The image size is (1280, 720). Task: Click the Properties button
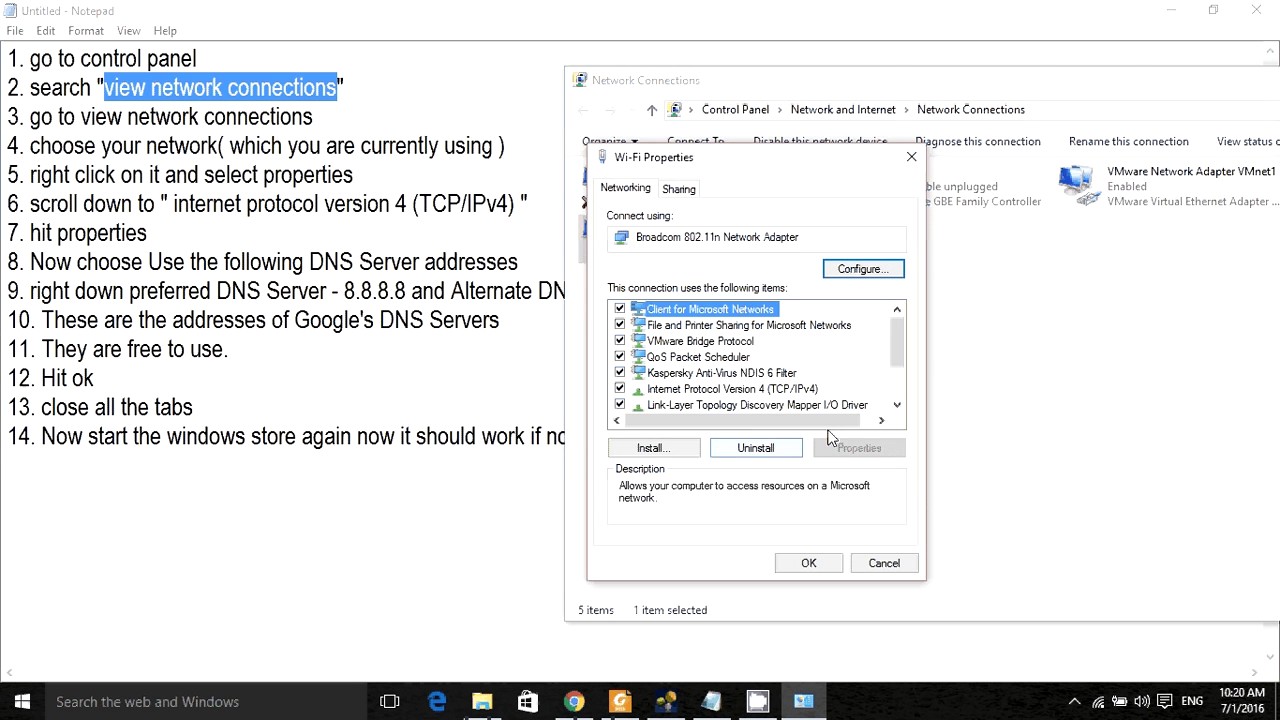click(858, 448)
